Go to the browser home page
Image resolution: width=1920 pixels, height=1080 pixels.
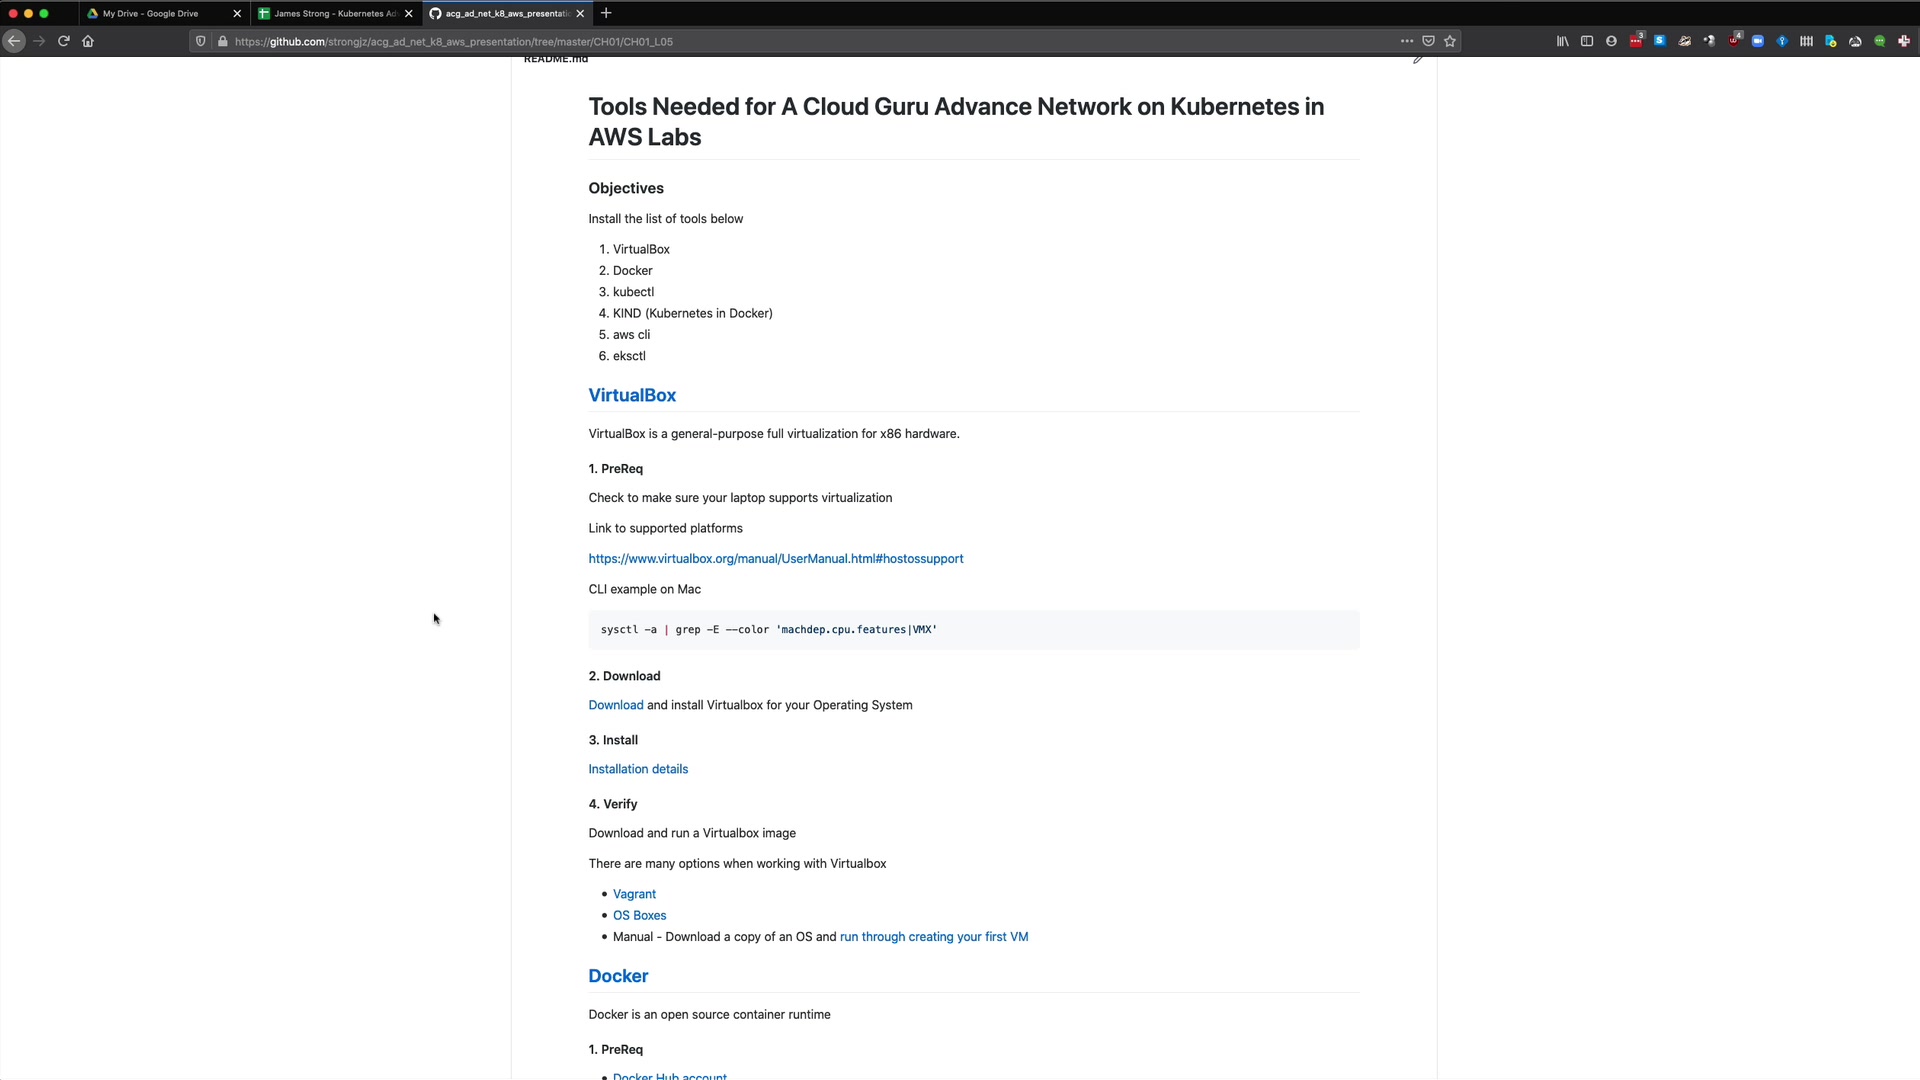(88, 41)
